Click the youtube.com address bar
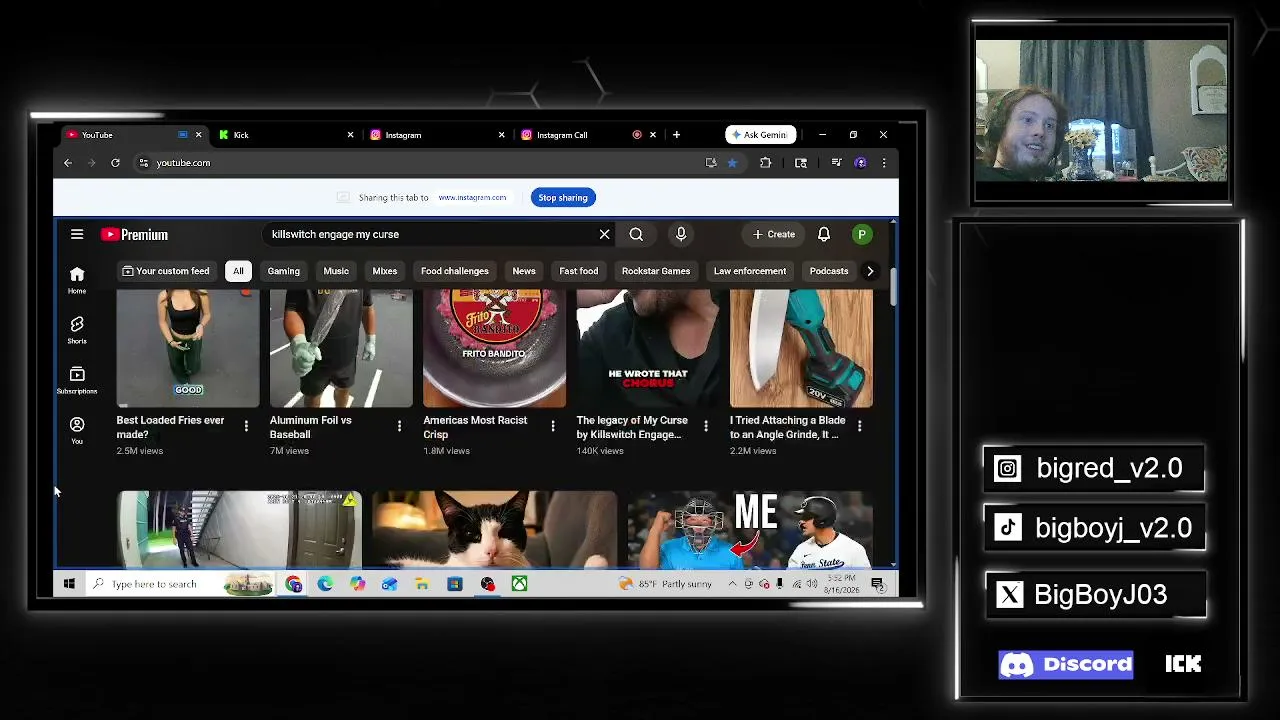The width and height of the screenshot is (1280, 720). [420, 163]
